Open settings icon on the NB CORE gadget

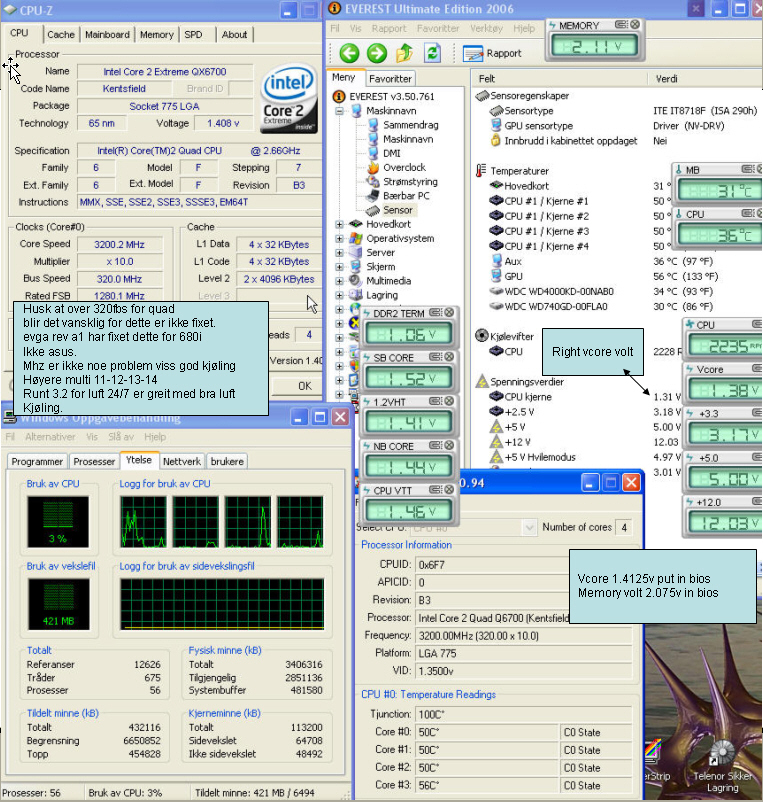click(435, 445)
